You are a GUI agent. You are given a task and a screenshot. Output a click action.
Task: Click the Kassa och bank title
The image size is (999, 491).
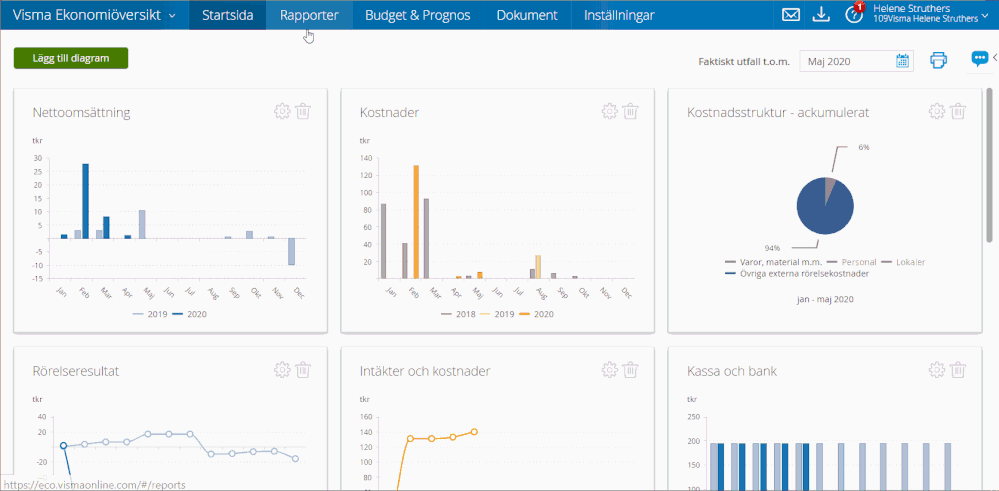point(731,371)
